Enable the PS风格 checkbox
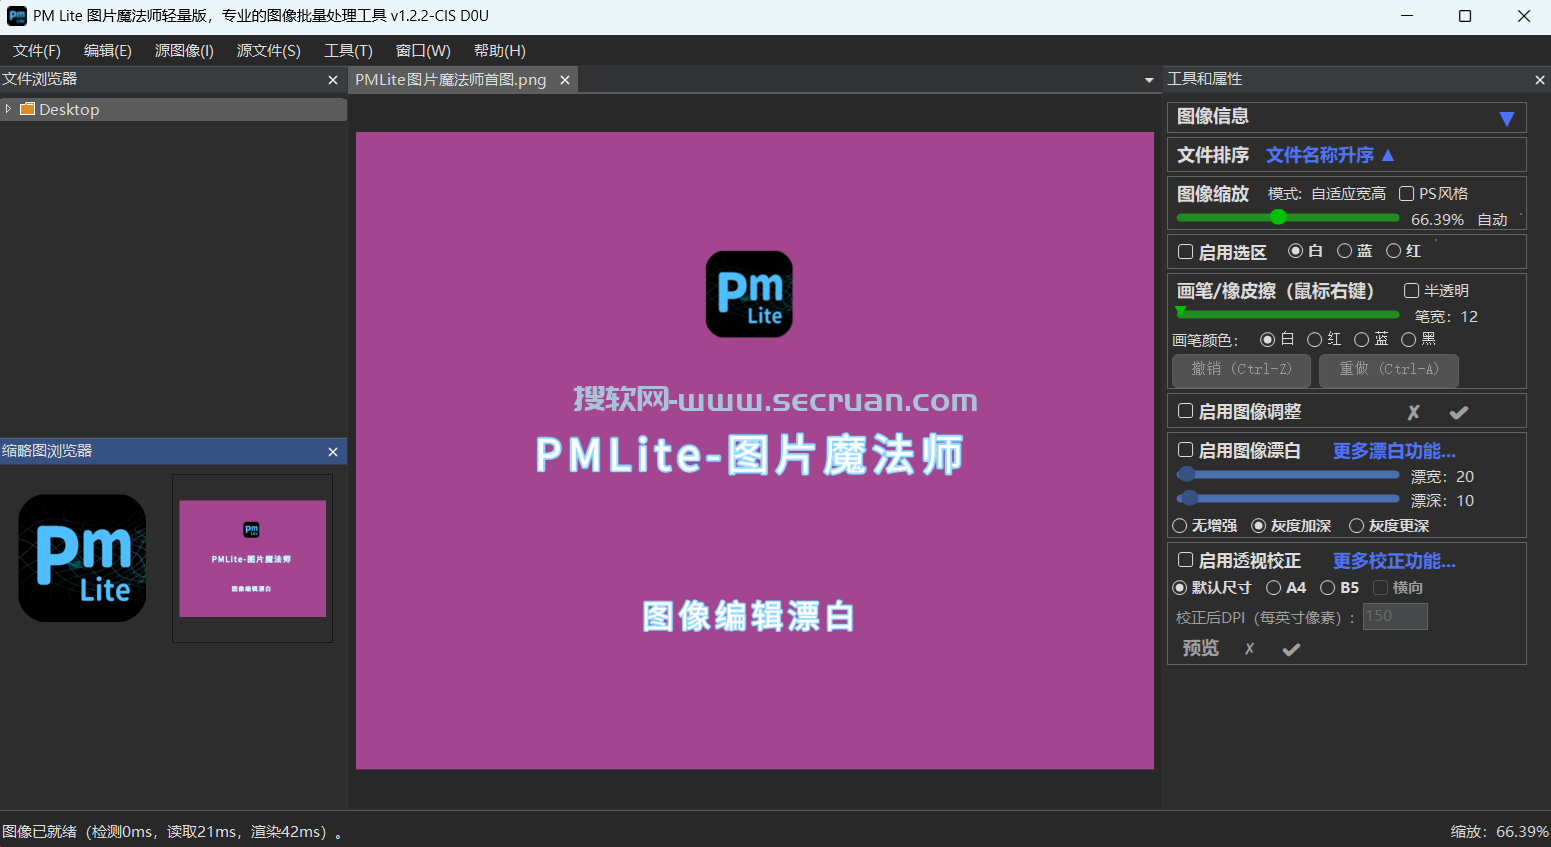This screenshot has height=847, width=1551. coord(1406,194)
